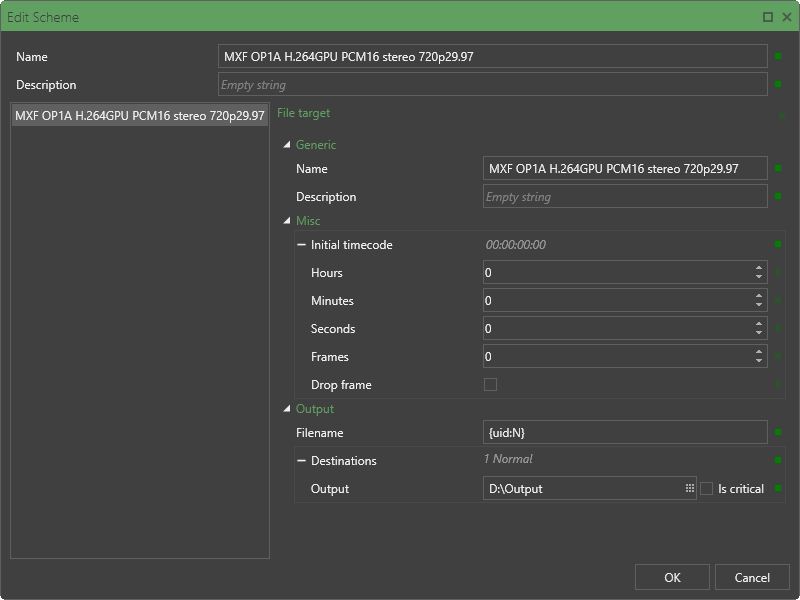Click the 00:00:00:00 timecode value
This screenshot has height=600, width=800.
[516, 245]
